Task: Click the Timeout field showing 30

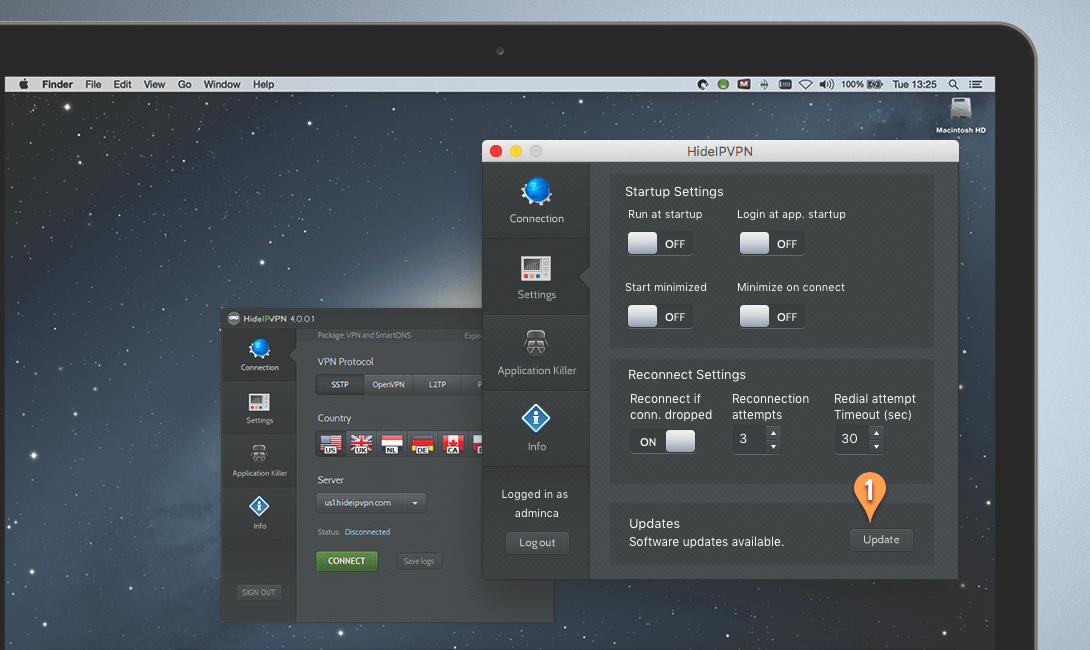Action: pos(851,439)
